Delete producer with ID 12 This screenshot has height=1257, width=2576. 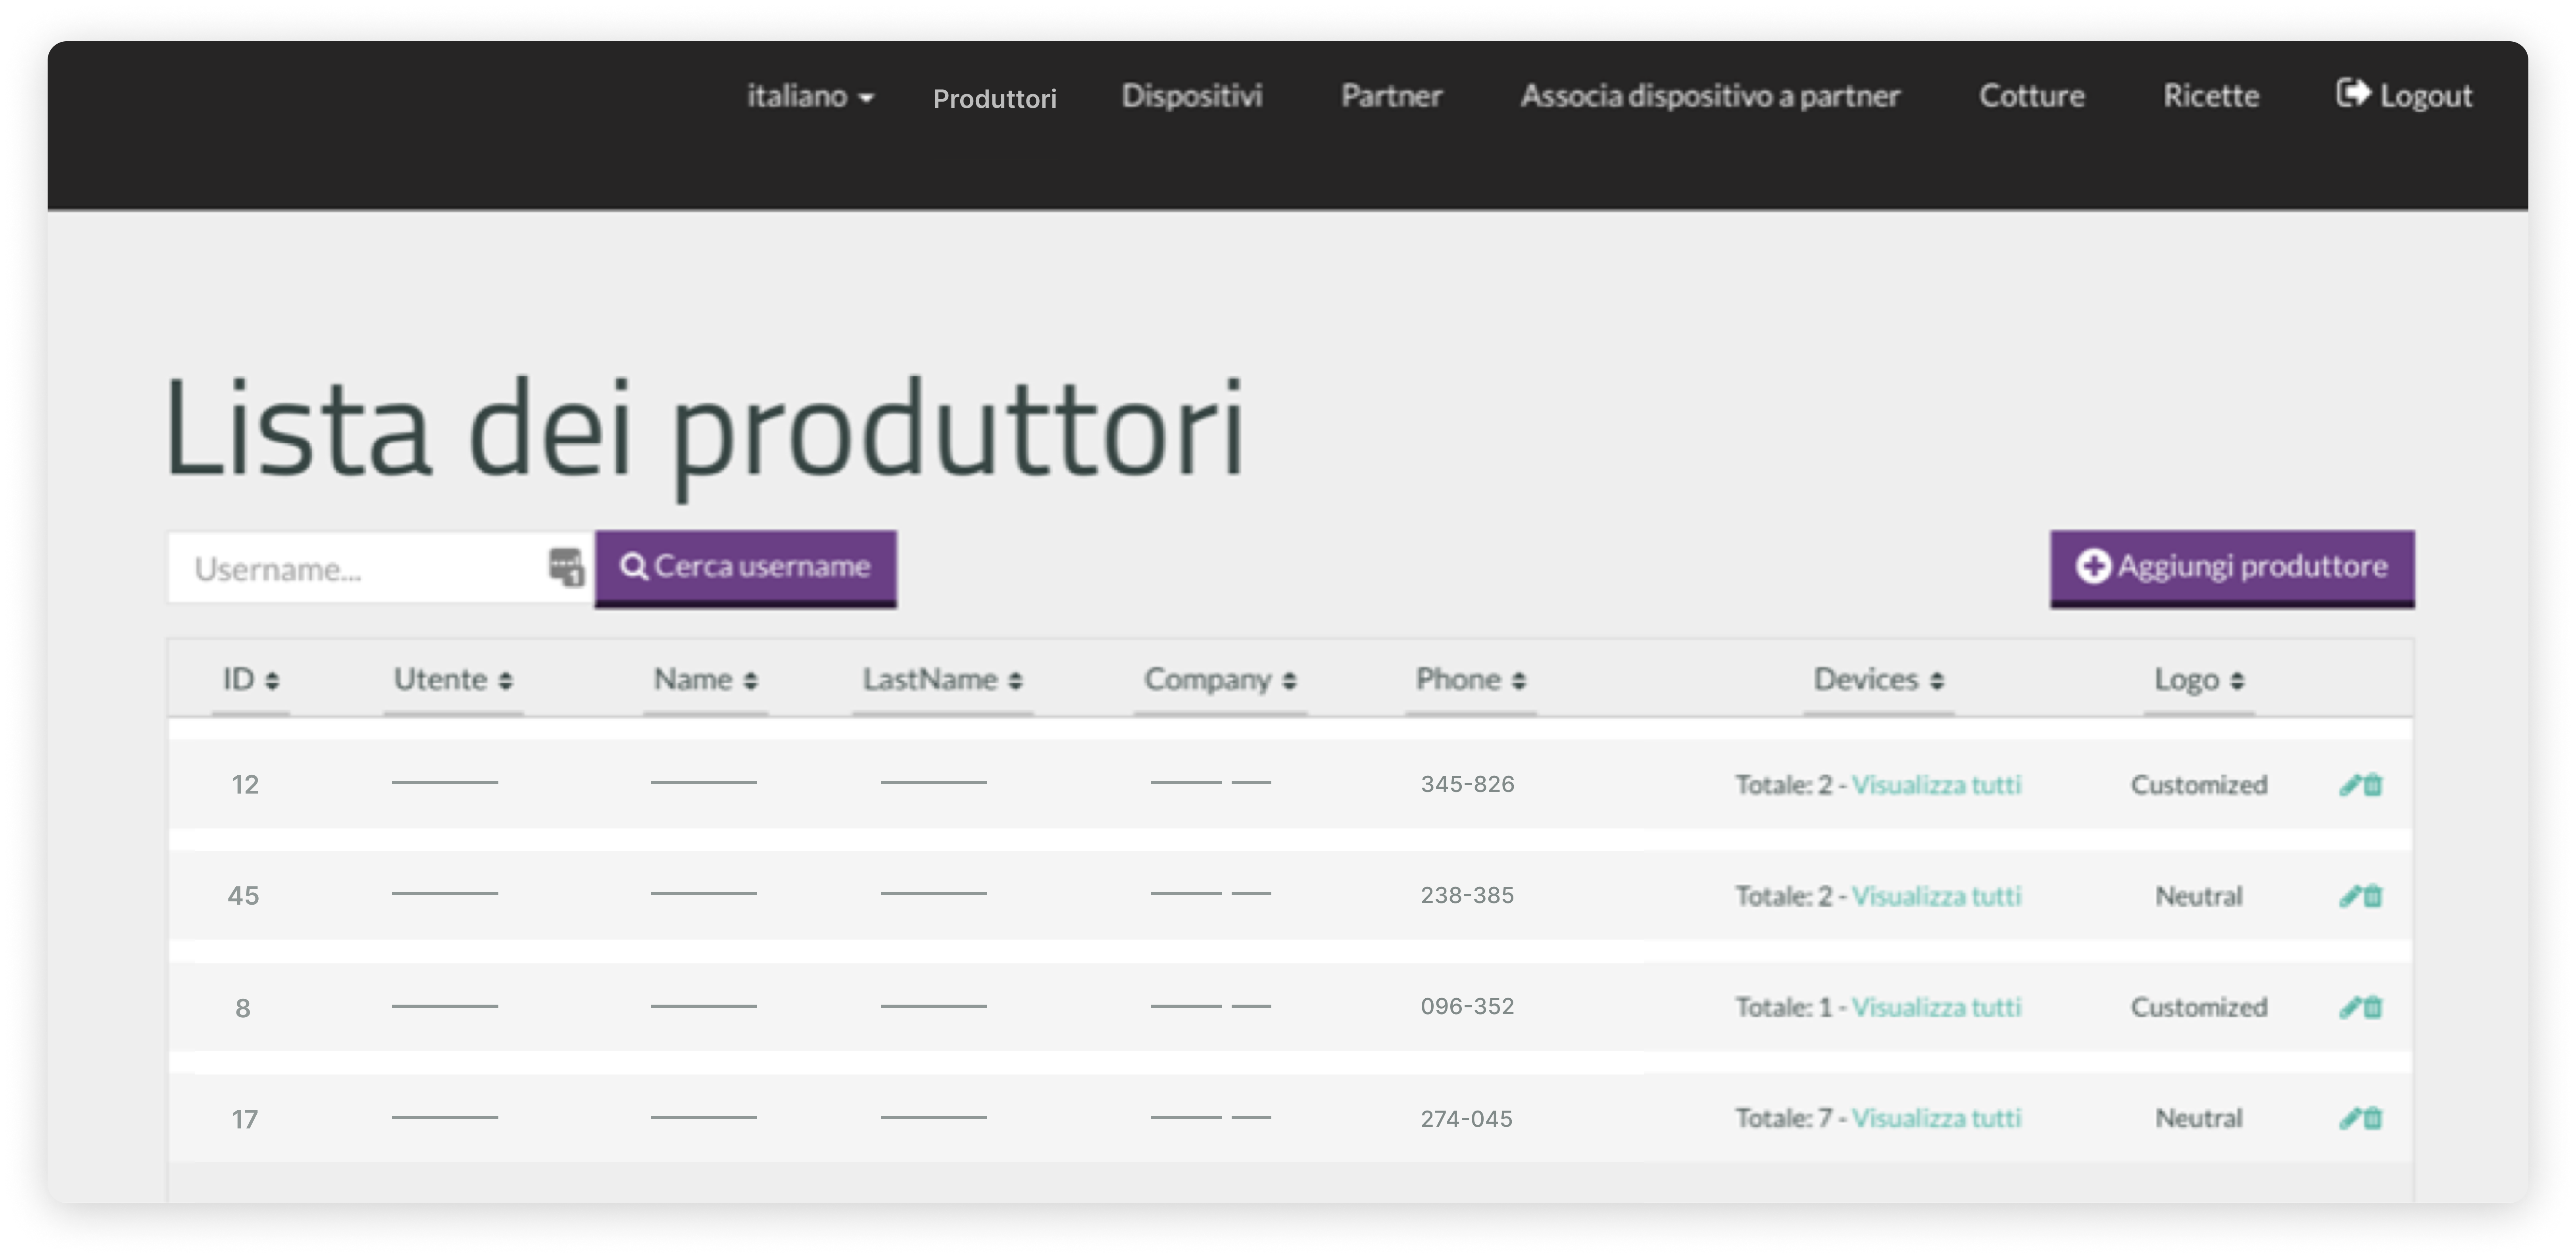tap(2373, 785)
